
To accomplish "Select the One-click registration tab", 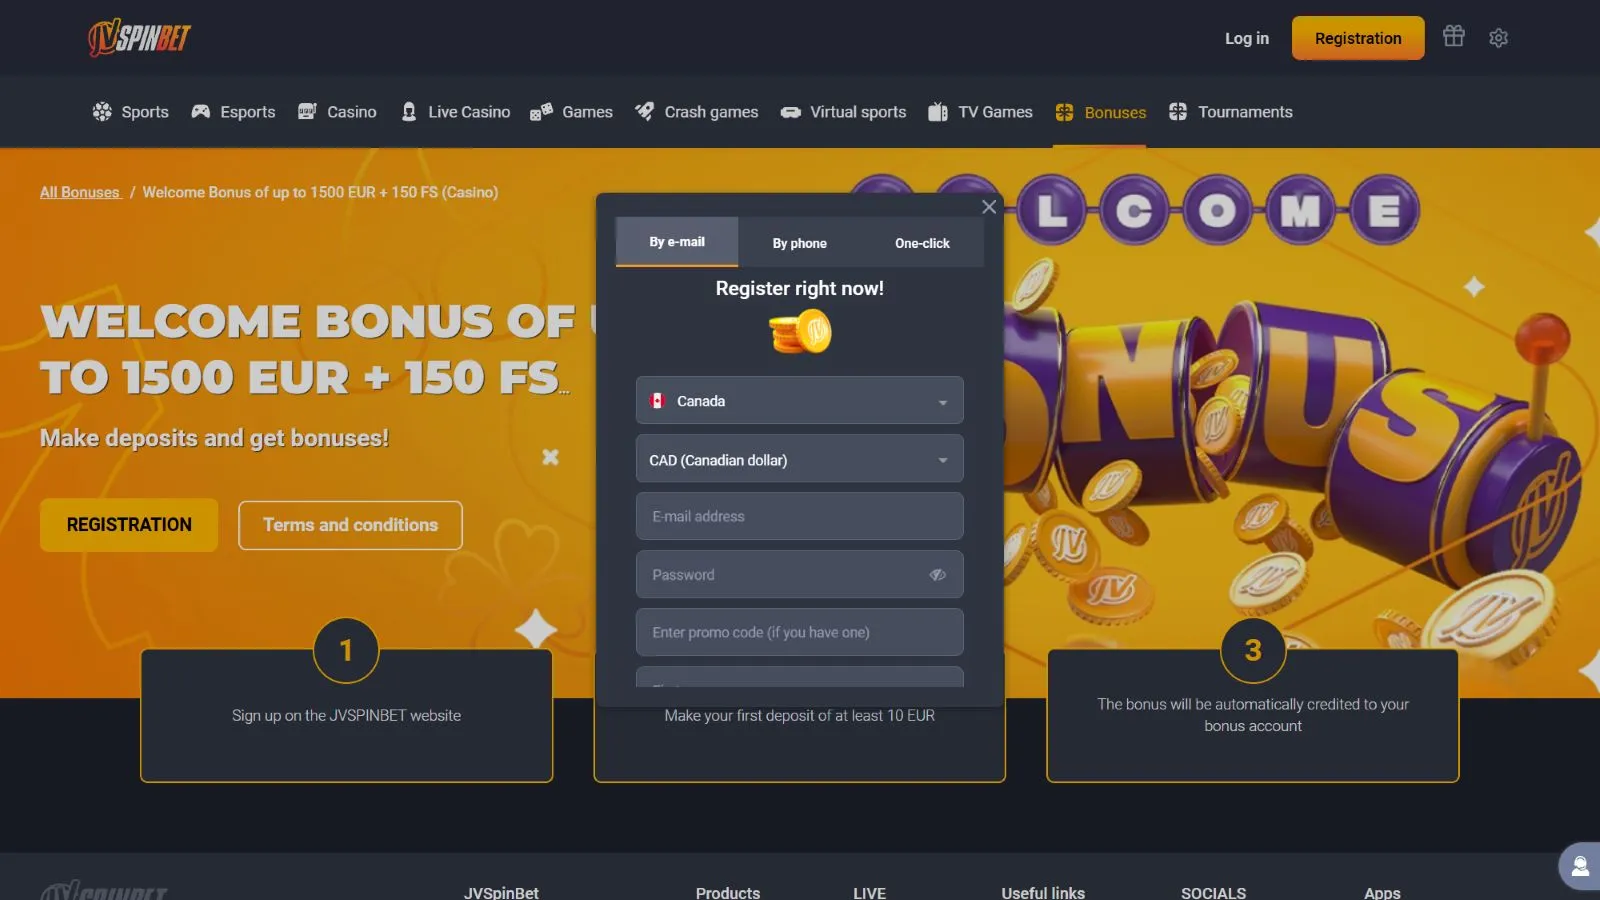I will tap(922, 243).
